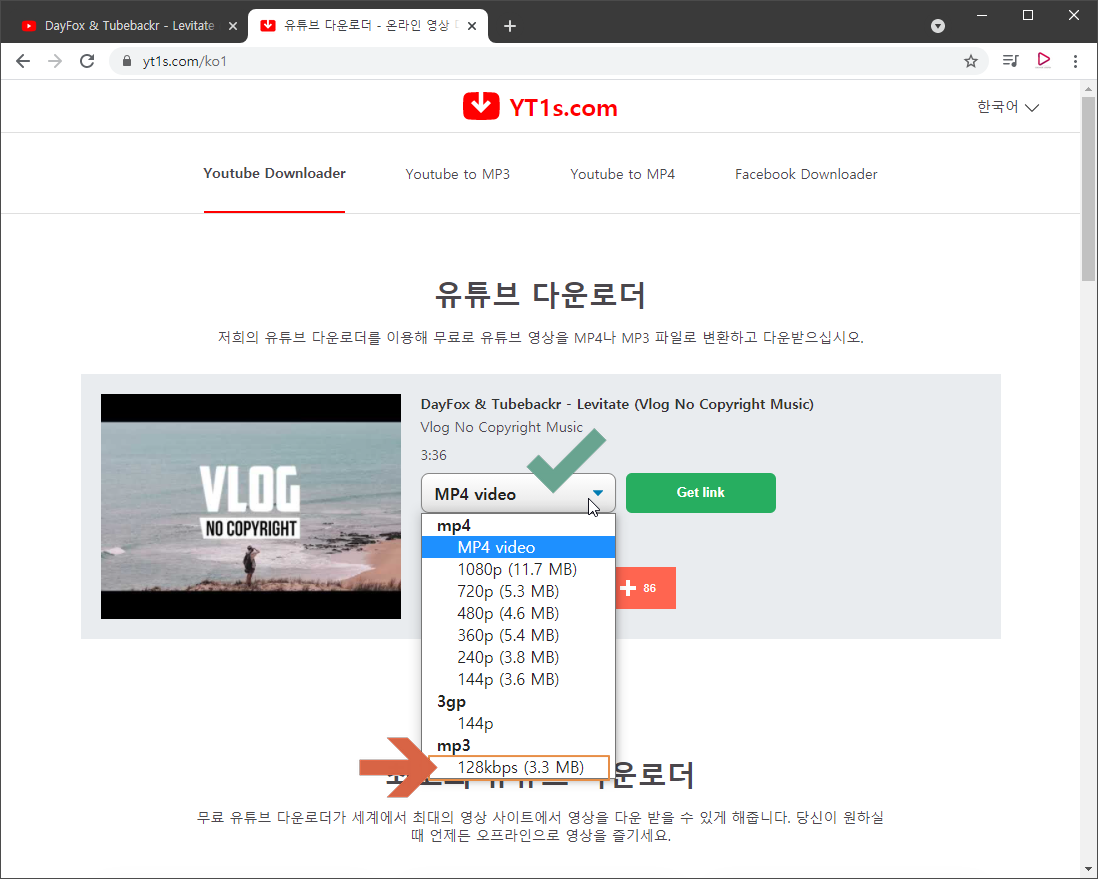Reload the yt1s.com page
Screen dimensions: 1098x879
click(x=87, y=61)
